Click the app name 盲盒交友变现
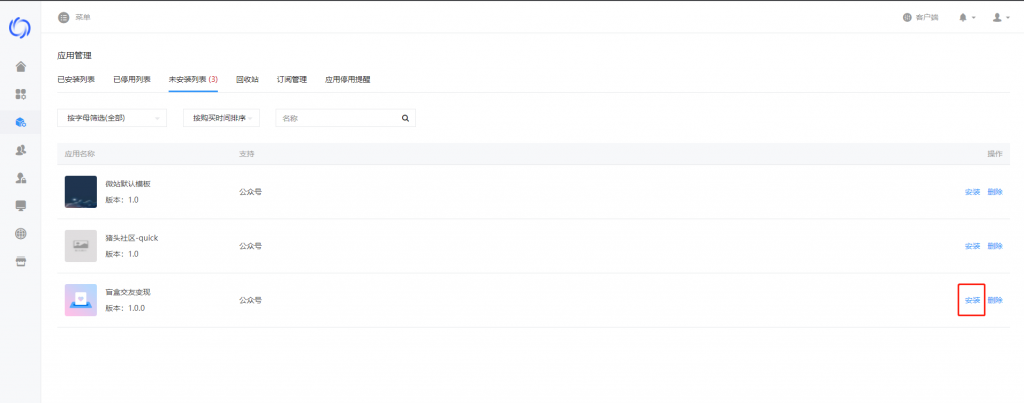 pos(128,293)
